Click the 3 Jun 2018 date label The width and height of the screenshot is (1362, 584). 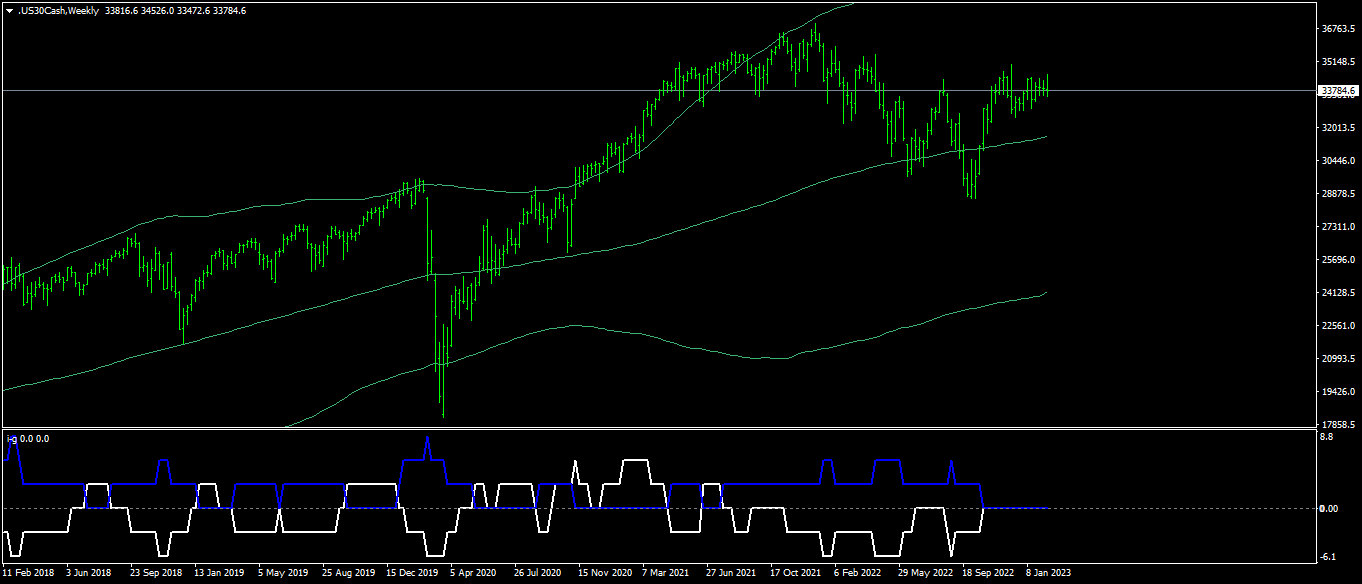pos(89,574)
